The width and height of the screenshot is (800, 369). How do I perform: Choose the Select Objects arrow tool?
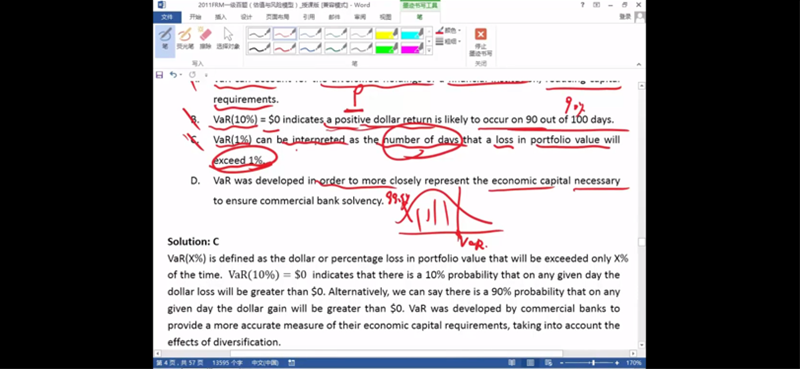[228, 39]
